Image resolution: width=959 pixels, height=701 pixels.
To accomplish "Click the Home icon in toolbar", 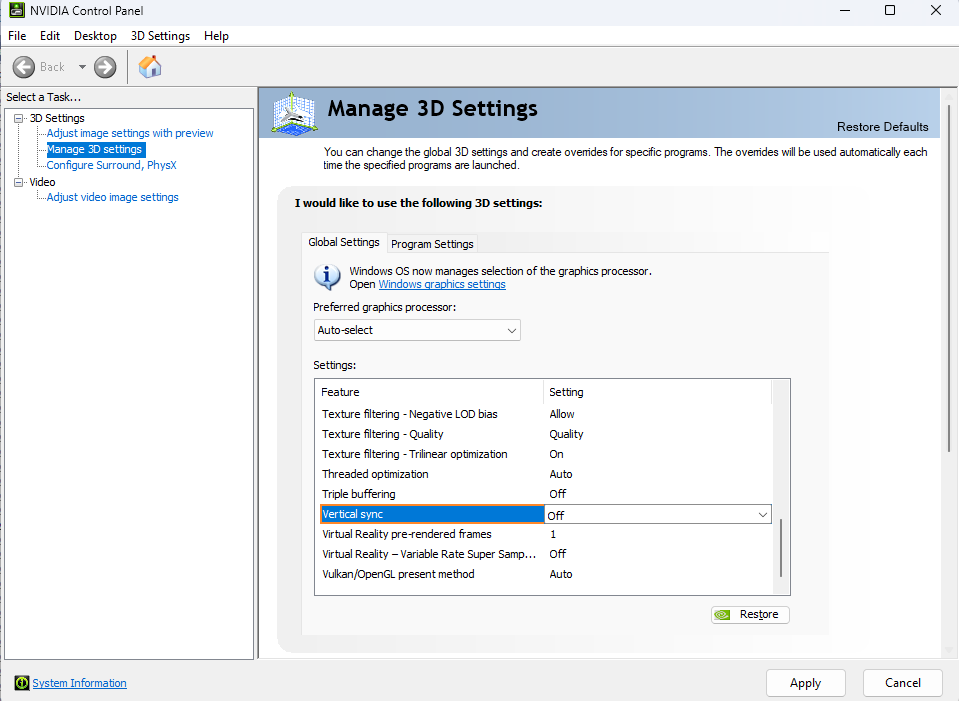I will pos(150,67).
